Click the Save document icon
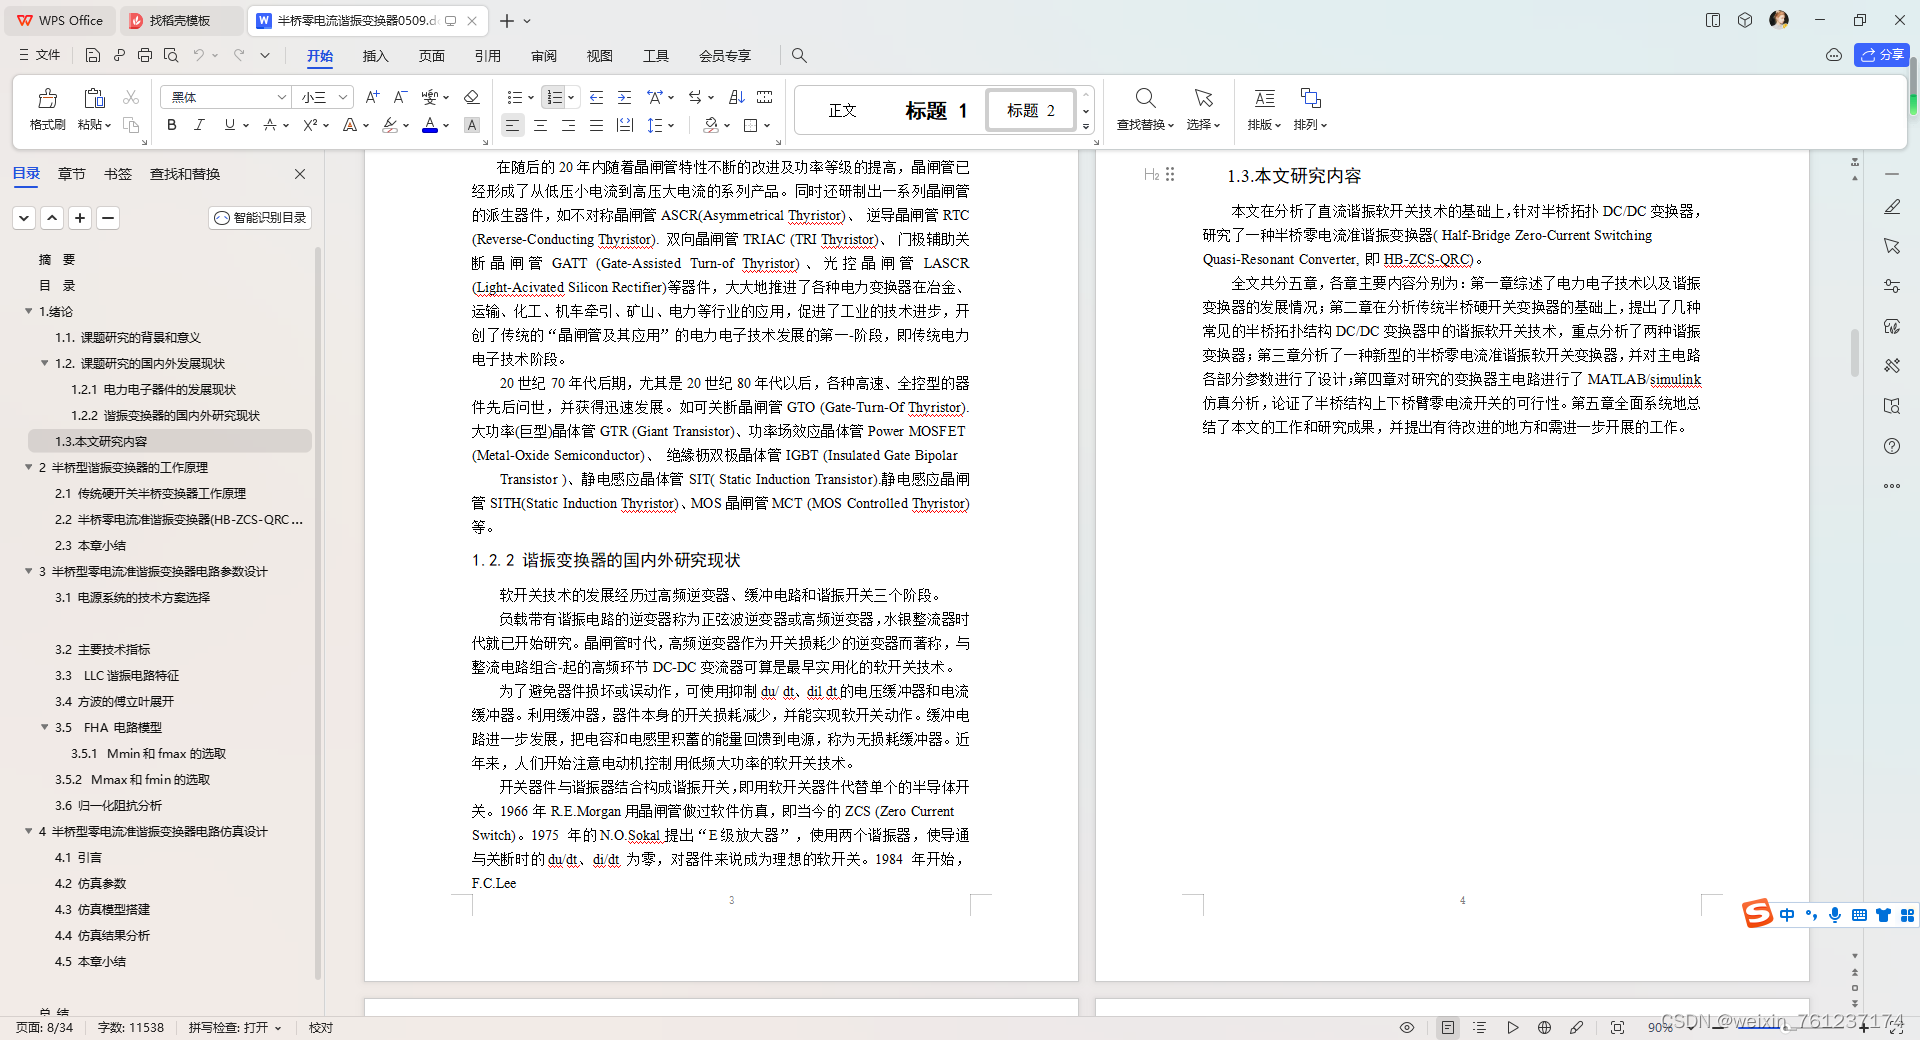This screenshot has height=1040, width=1920. click(93, 55)
